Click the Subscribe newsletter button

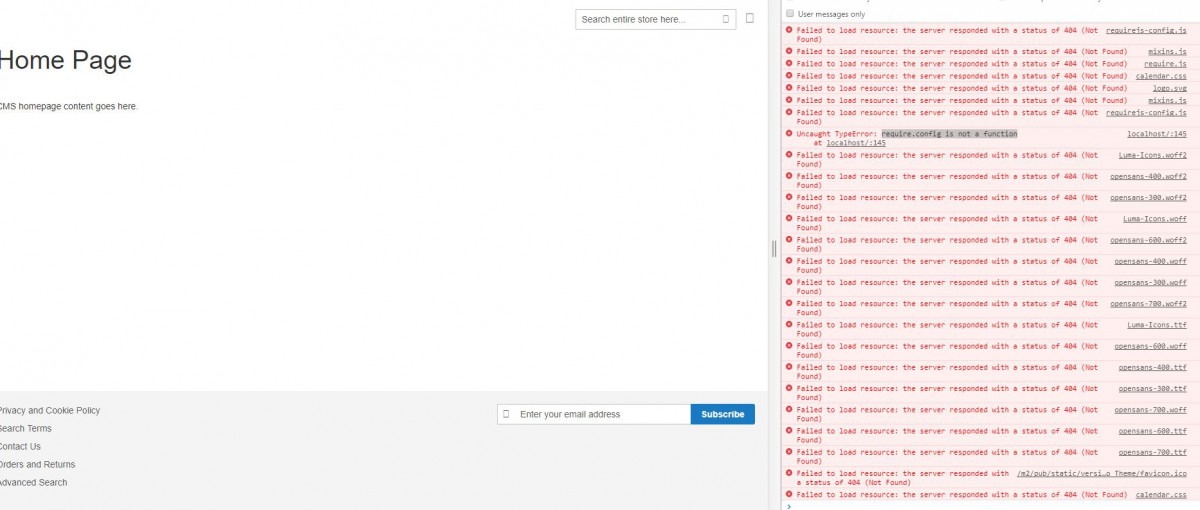click(x=723, y=414)
